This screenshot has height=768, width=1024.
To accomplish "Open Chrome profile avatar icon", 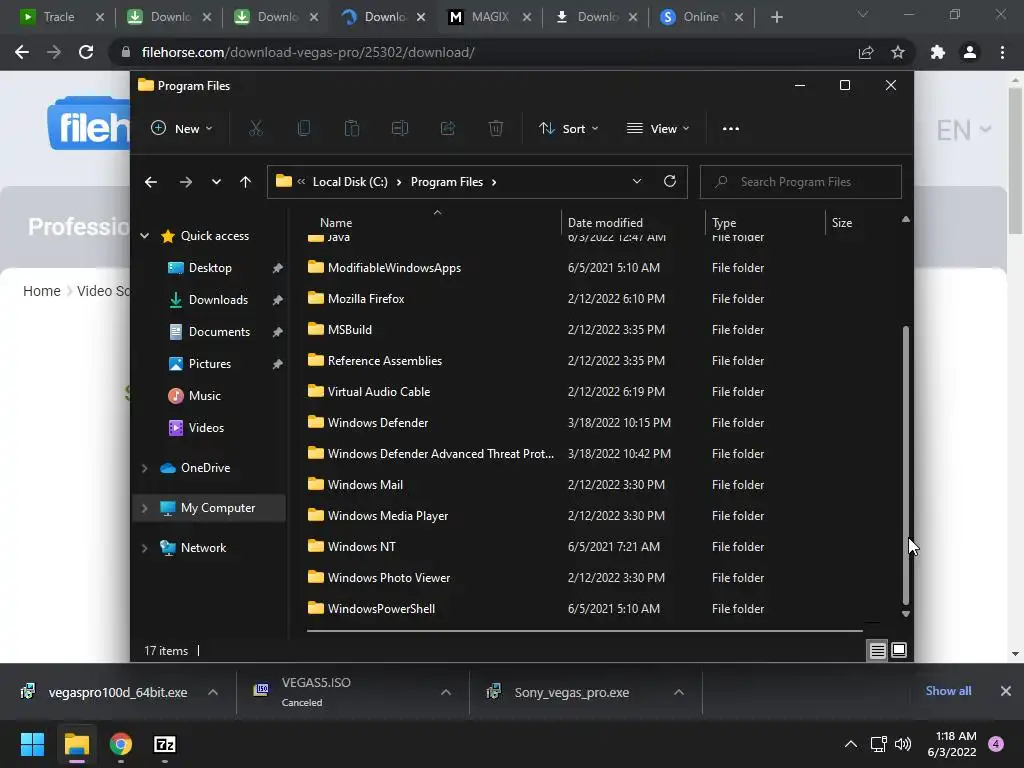I will tap(970, 52).
